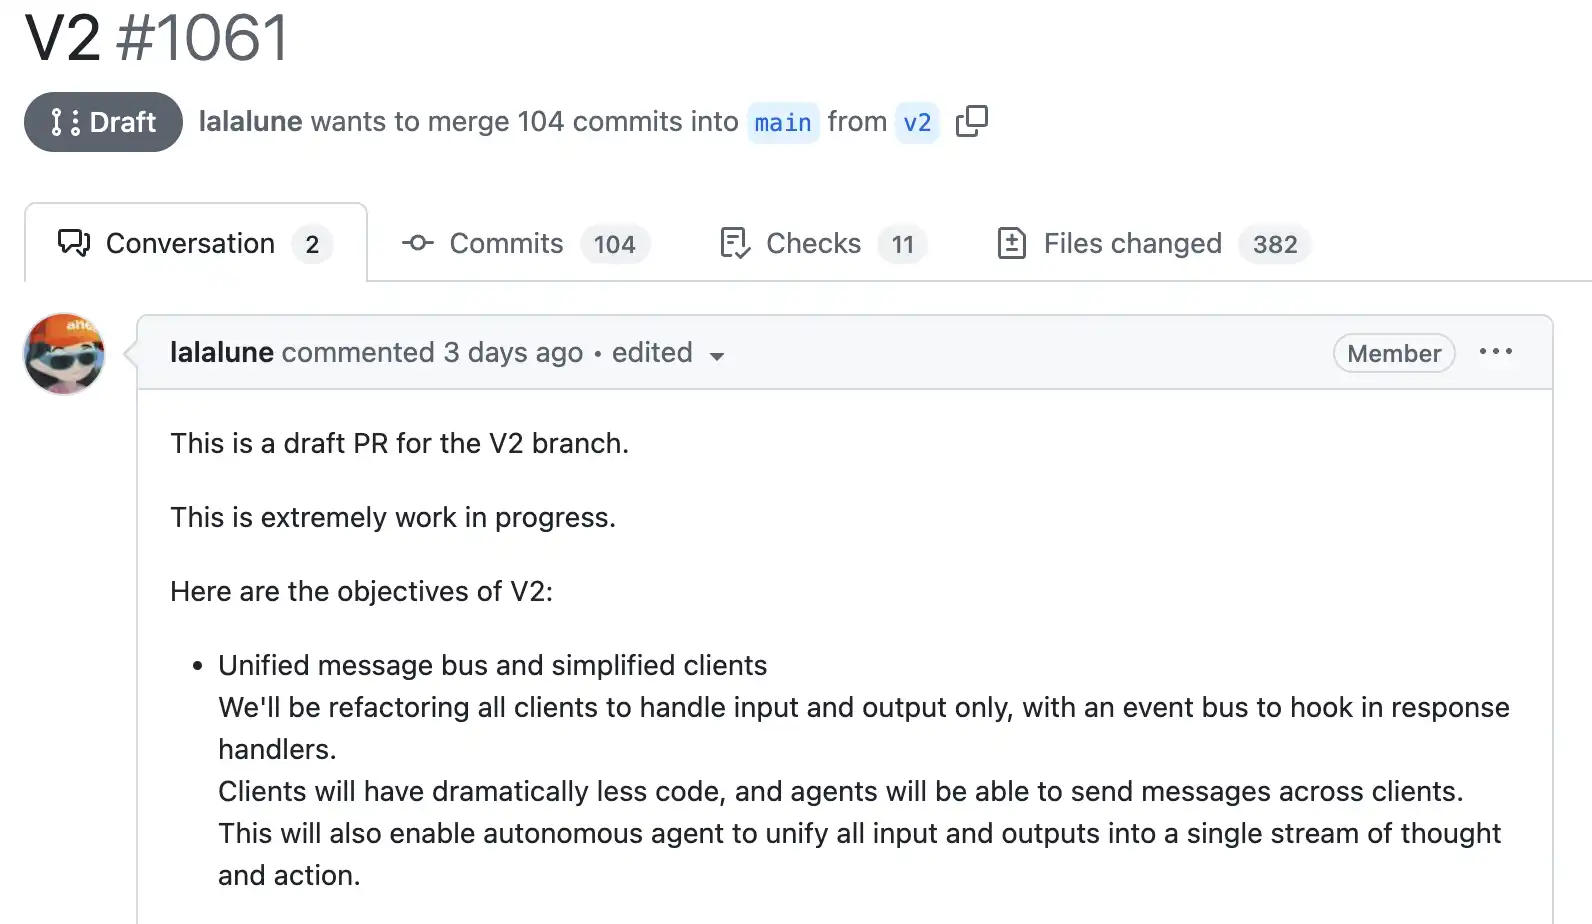Select the Conversation tab
This screenshot has width=1592, height=924.
[190, 243]
